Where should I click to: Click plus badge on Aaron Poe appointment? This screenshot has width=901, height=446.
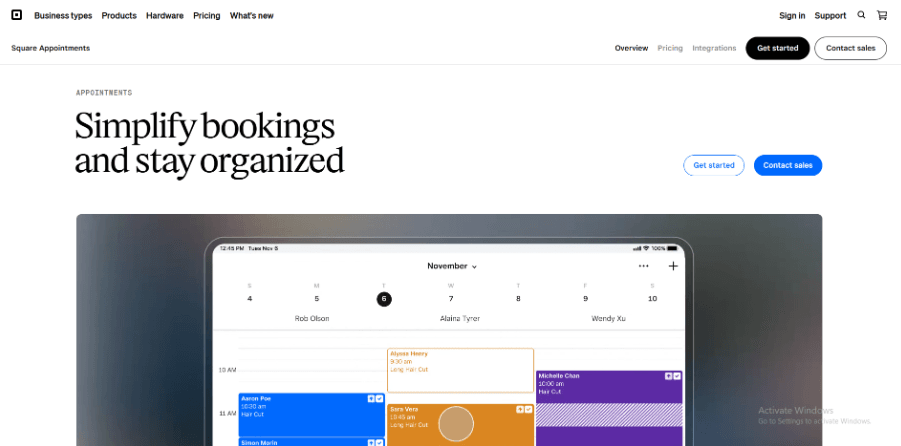[371, 398]
